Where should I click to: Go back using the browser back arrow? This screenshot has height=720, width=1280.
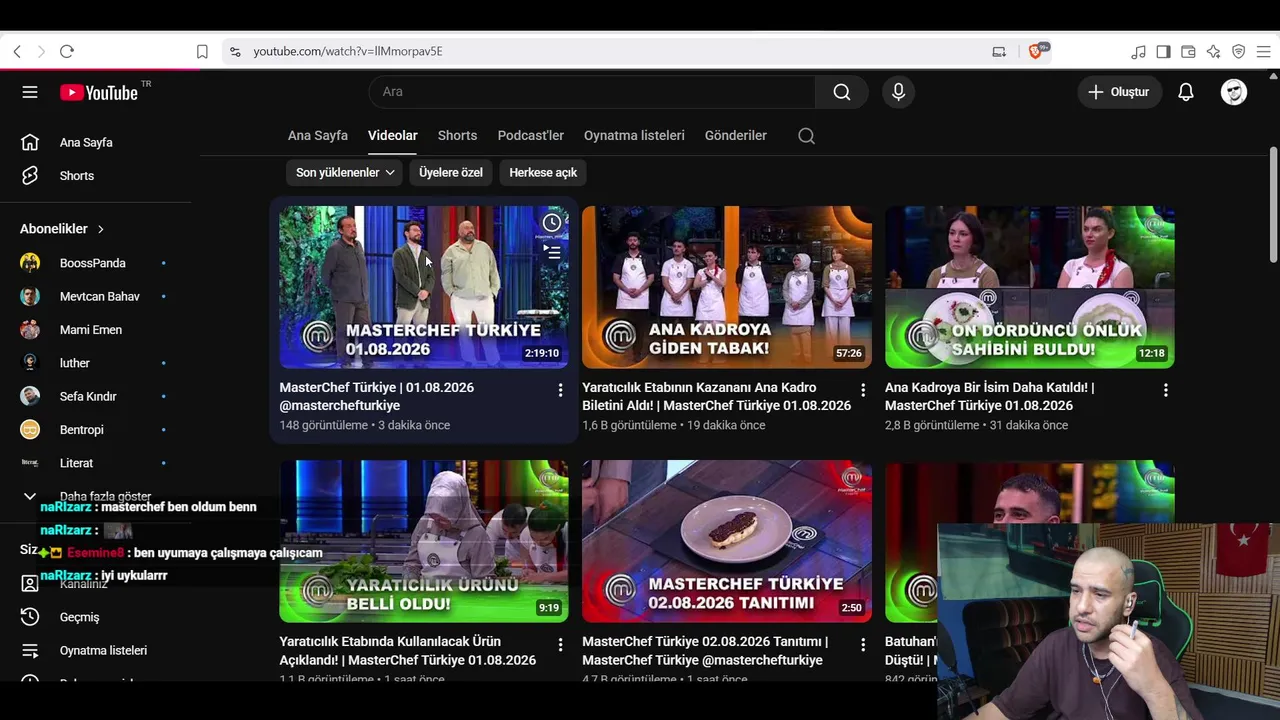point(17,52)
